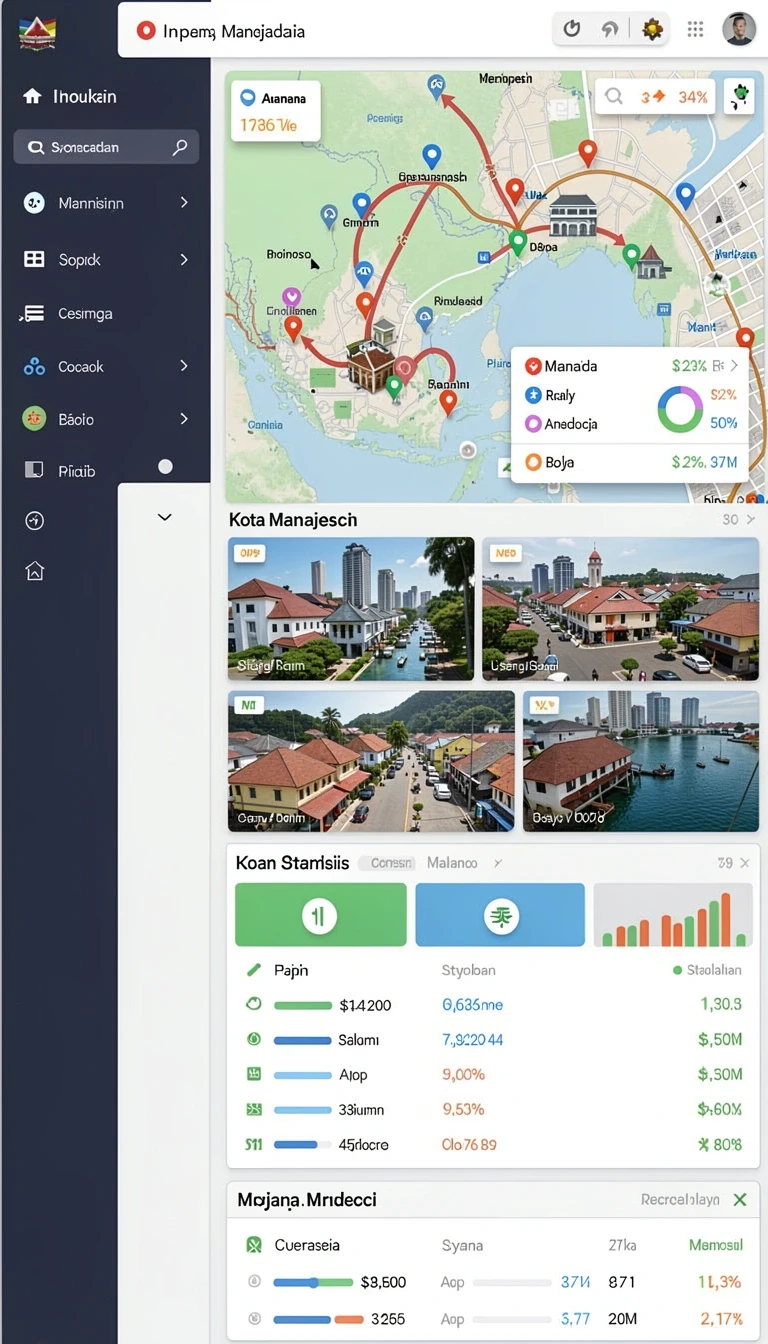This screenshot has width=768, height=1344.
Task: Click the Cocaok cluster icon
Action: point(34,367)
